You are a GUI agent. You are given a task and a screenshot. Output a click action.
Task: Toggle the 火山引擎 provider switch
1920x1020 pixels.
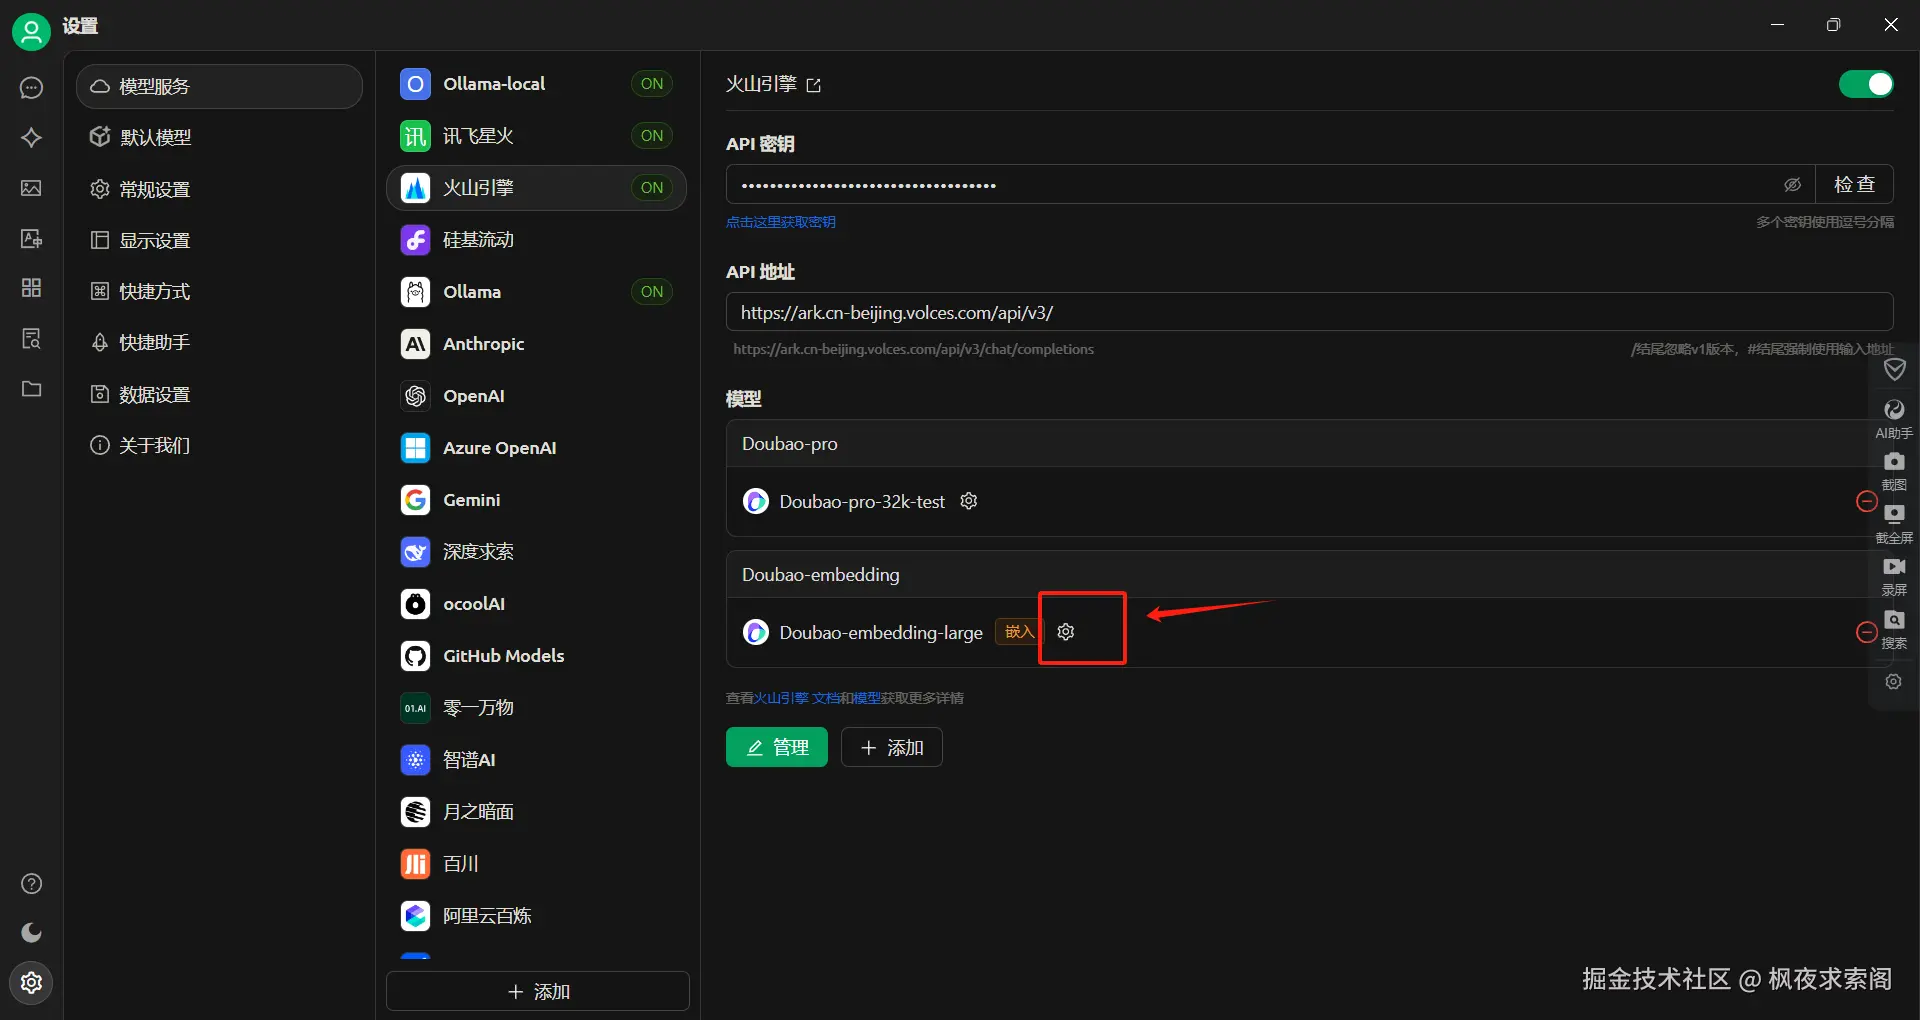pos(1866,84)
